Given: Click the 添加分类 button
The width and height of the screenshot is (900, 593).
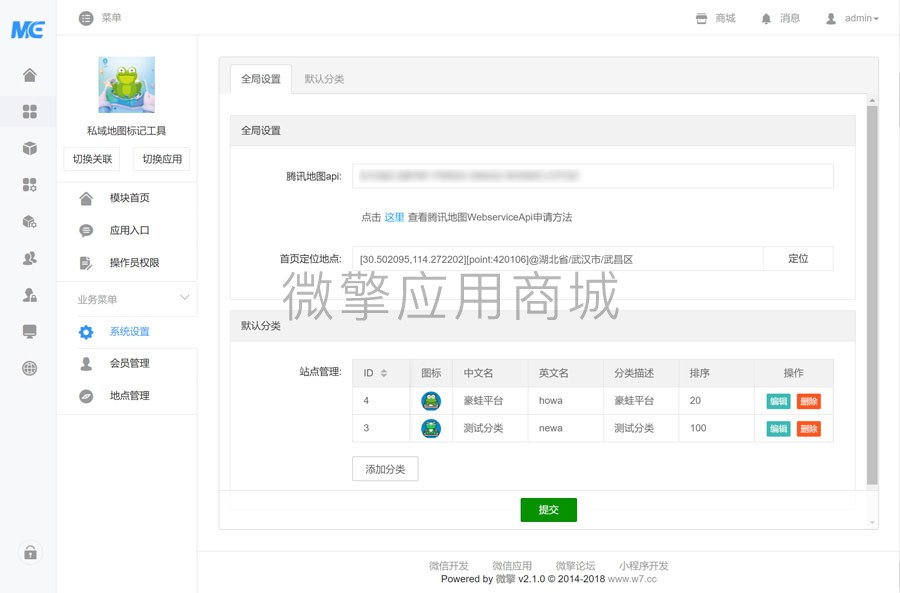Looking at the screenshot, I should [x=387, y=468].
